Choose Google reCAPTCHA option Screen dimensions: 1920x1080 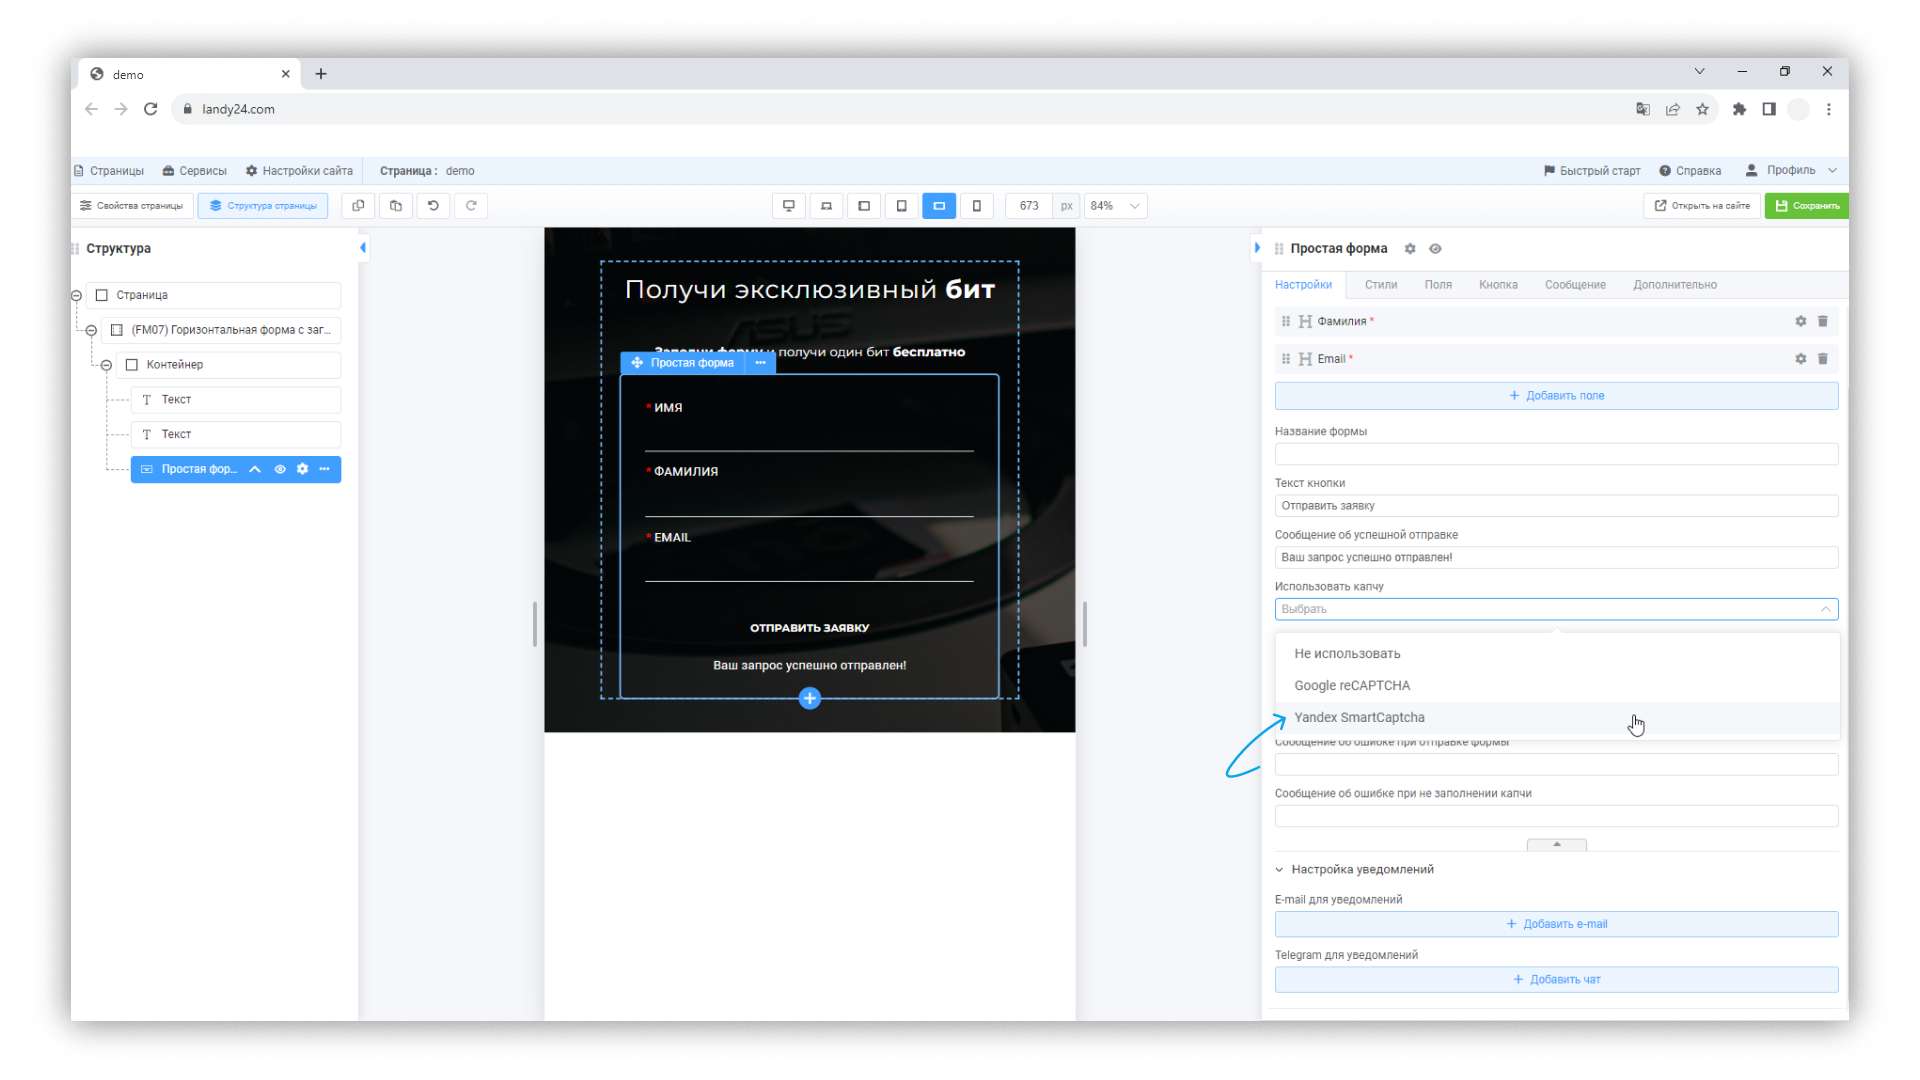click(x=1556, y=686)
